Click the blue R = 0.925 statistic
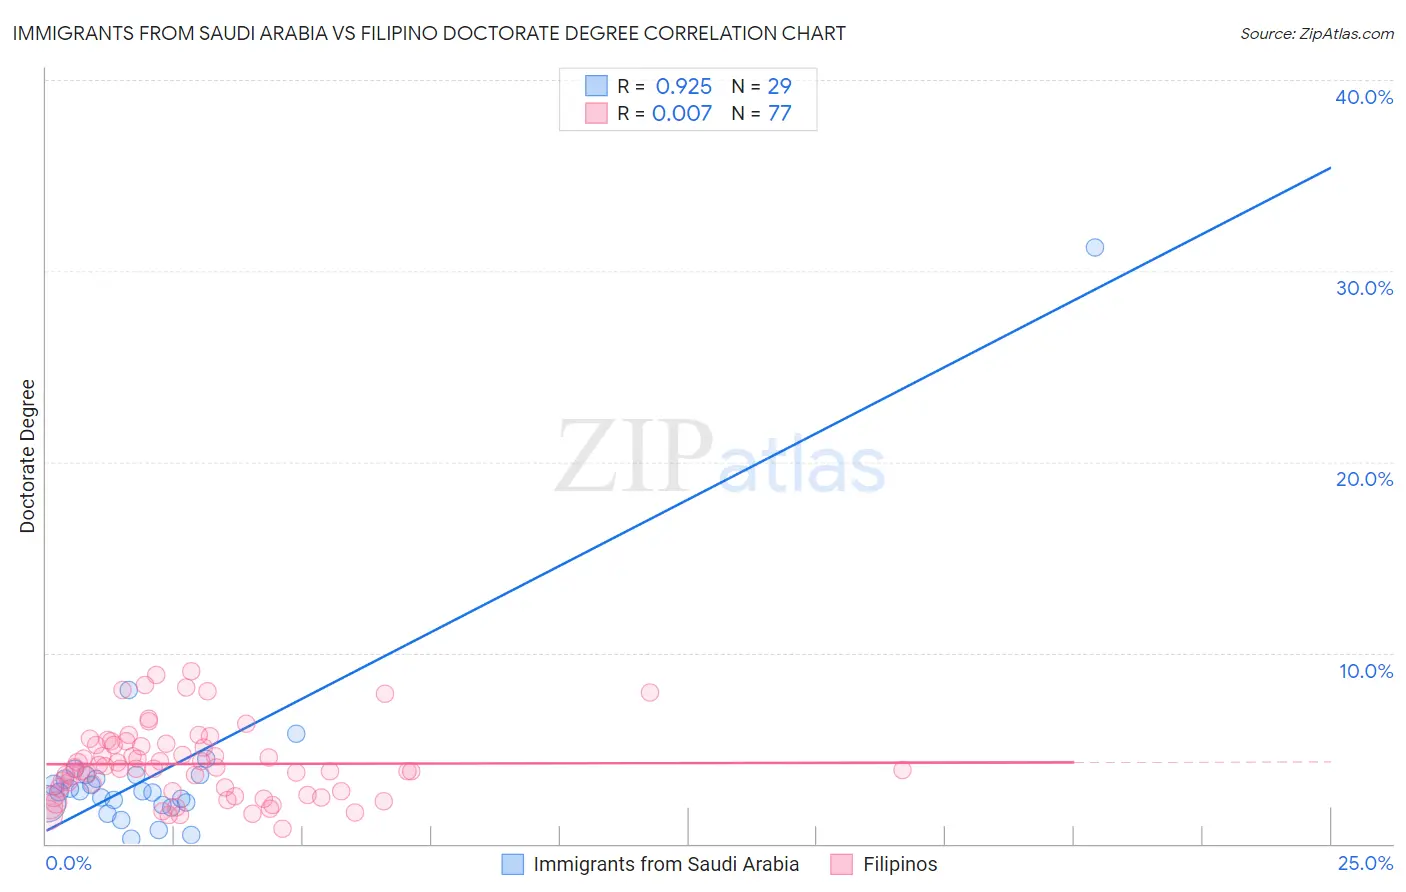Viewport: 1406px width, 892px height. [x=664, y=86]
